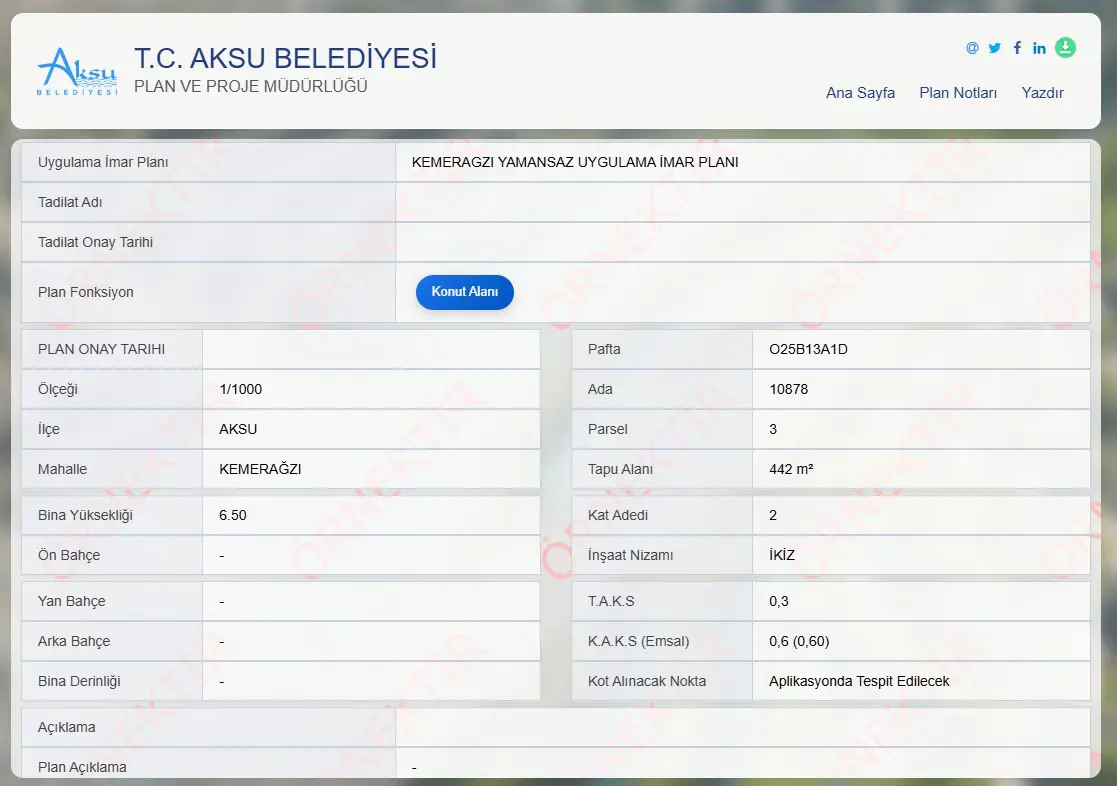Open the LinkedIn icon

(1039, 48)
